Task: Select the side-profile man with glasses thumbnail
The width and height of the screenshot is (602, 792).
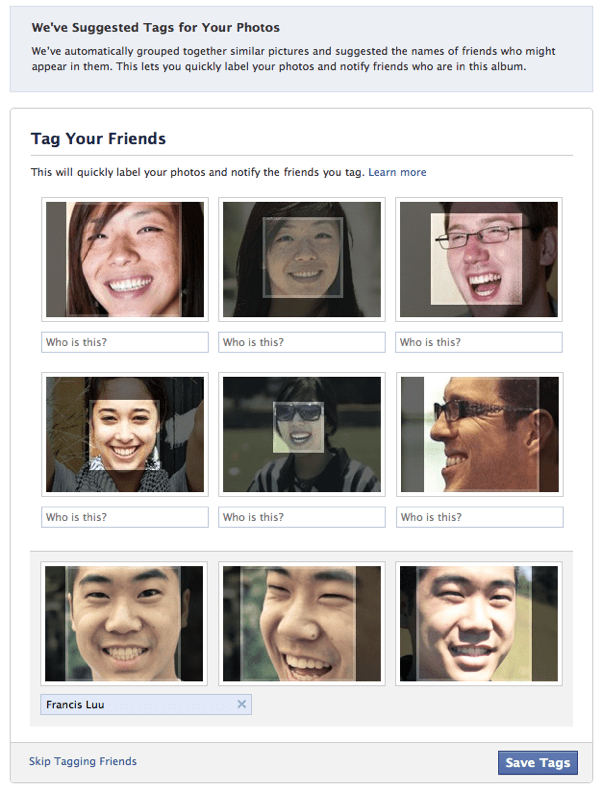Action: pyautogui.click(x=479, y=434)
